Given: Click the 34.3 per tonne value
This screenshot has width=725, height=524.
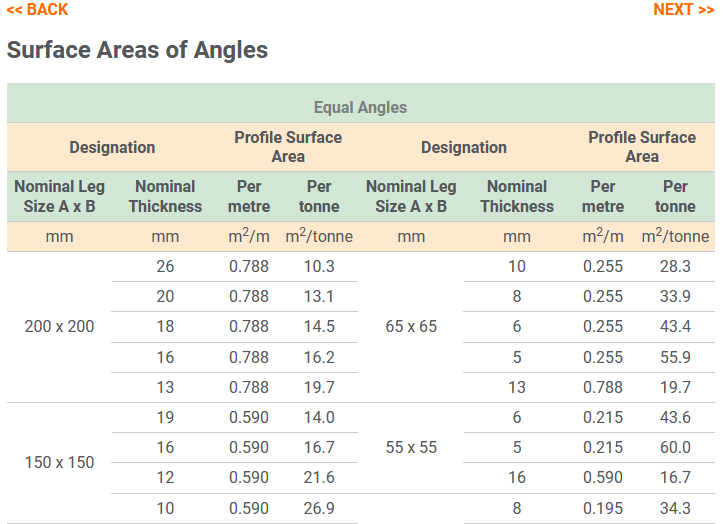Looking at the screenshot, I should pos(675,509).
